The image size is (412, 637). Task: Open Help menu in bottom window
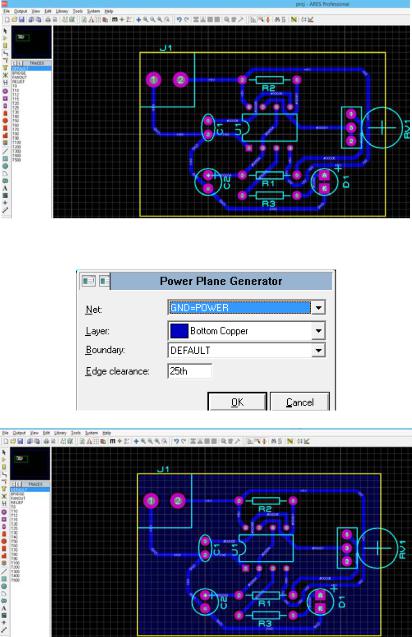coord(107,433)
